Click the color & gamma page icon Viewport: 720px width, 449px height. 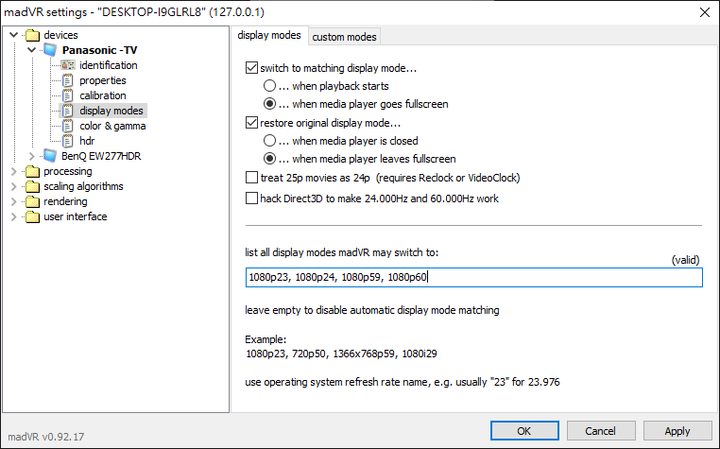68,126
